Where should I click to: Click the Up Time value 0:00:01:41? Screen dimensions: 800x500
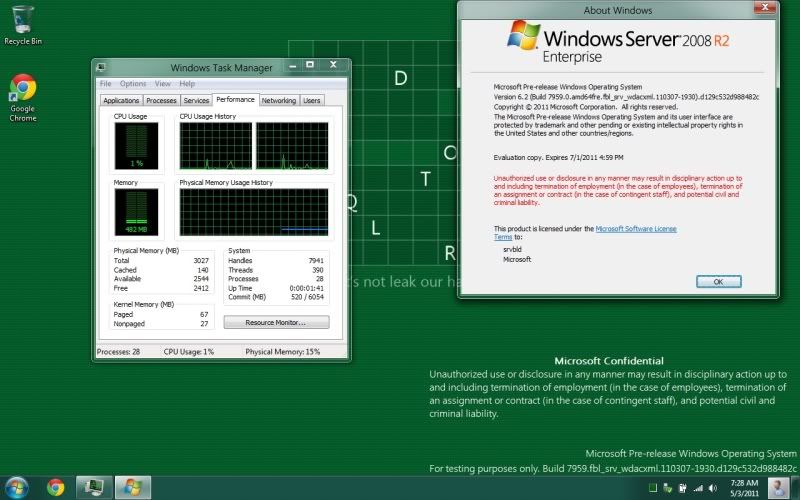[307, 288]
